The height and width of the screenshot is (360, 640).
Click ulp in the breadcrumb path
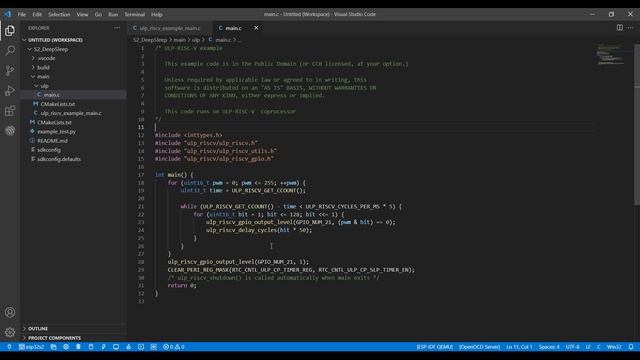196,40
